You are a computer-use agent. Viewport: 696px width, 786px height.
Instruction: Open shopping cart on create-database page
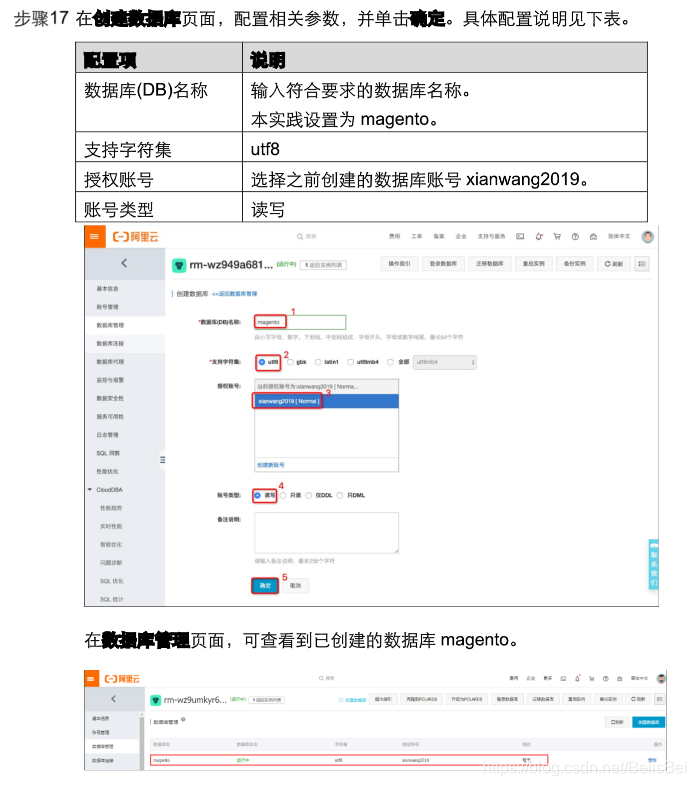click(557, 236)
